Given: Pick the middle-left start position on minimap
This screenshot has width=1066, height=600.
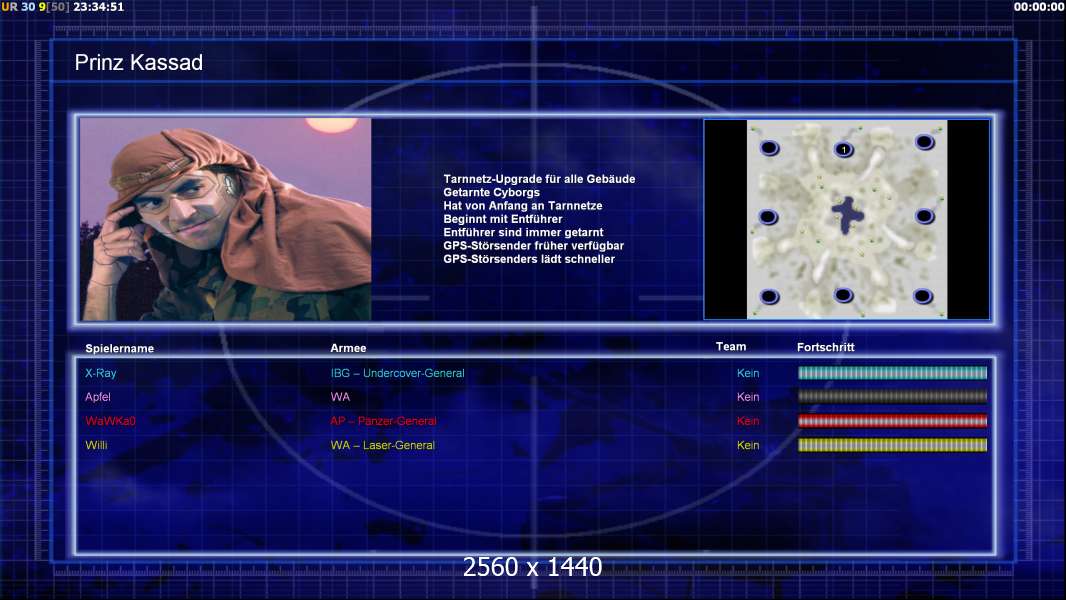Looking at the screenshot, I should coord(768,217).
